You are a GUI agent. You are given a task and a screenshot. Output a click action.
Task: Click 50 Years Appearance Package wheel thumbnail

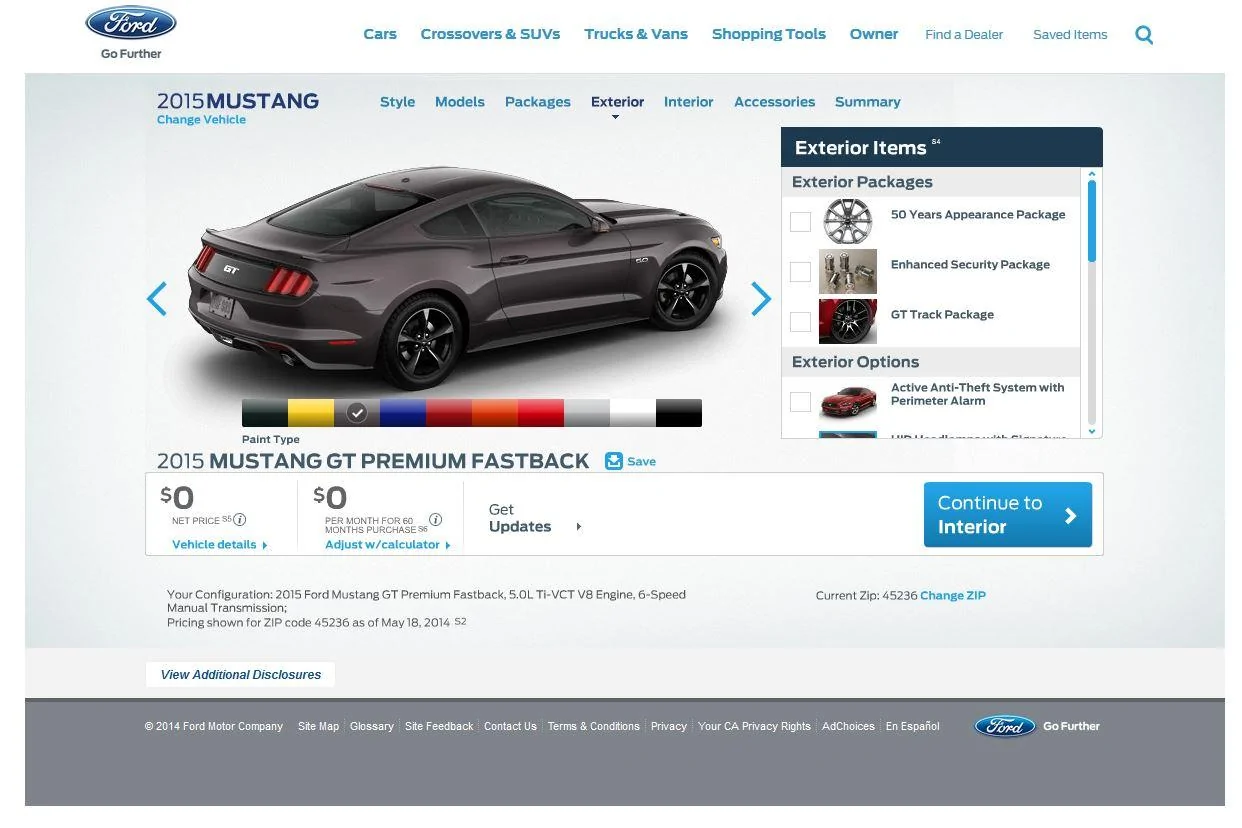click(848, 221)
